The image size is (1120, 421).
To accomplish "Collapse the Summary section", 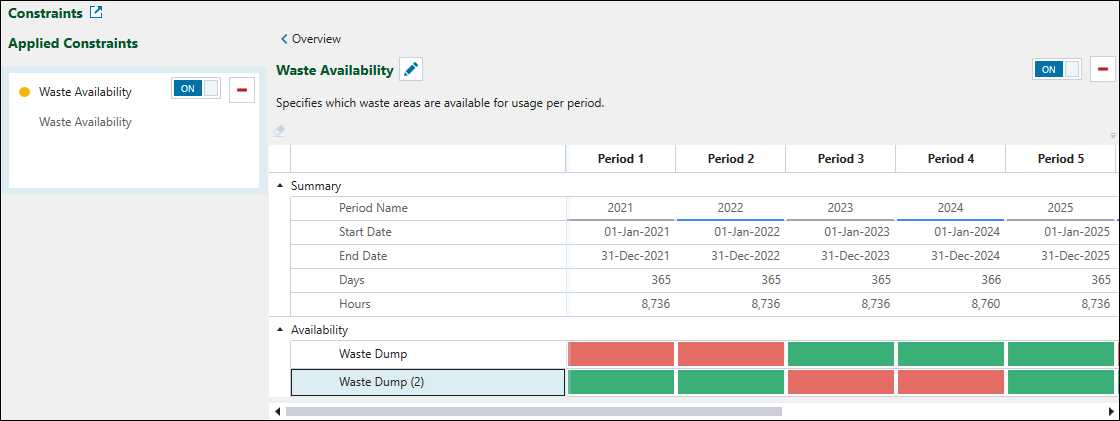I will pyautogui.click(x=280, y=186).
